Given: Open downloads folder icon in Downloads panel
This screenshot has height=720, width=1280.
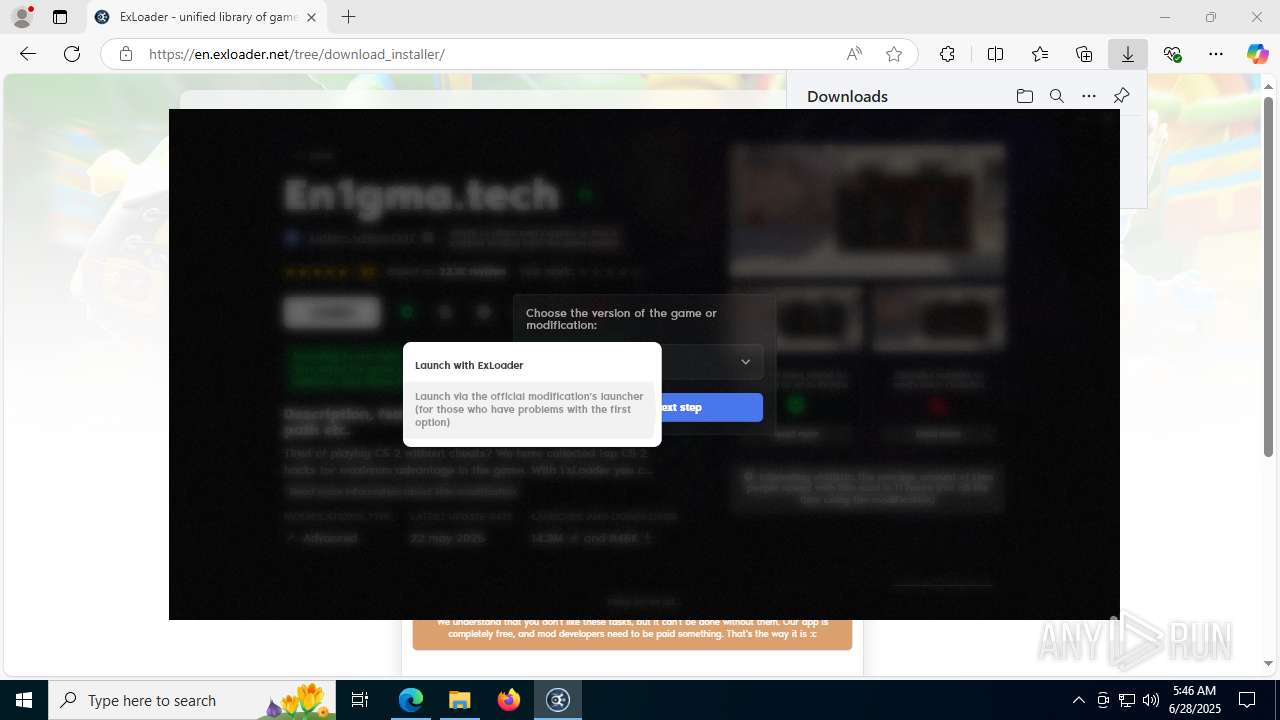Looking at the screenshot, I should 1024,96.
